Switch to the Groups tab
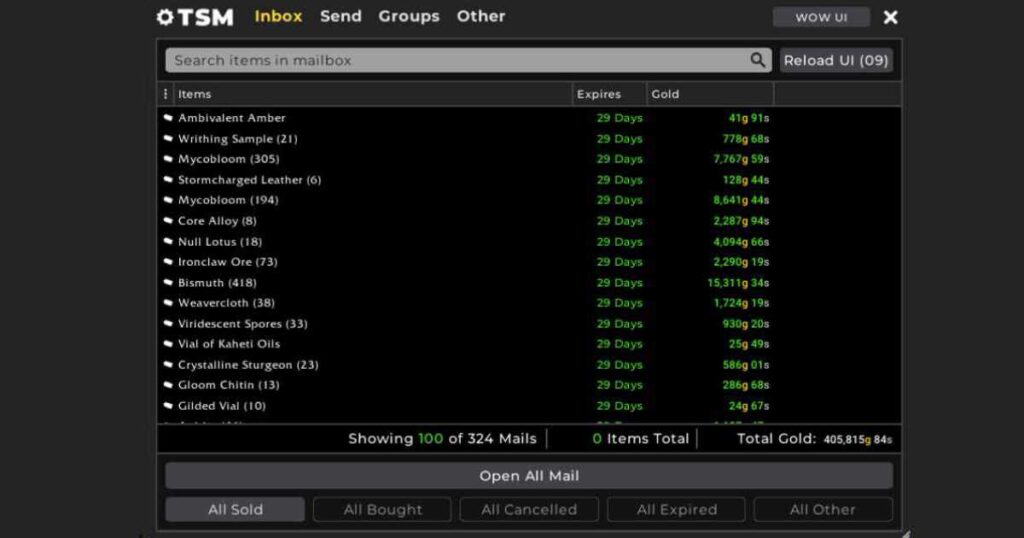The height and width of the screenshot is (538, 1024). (x=409, y=16)
